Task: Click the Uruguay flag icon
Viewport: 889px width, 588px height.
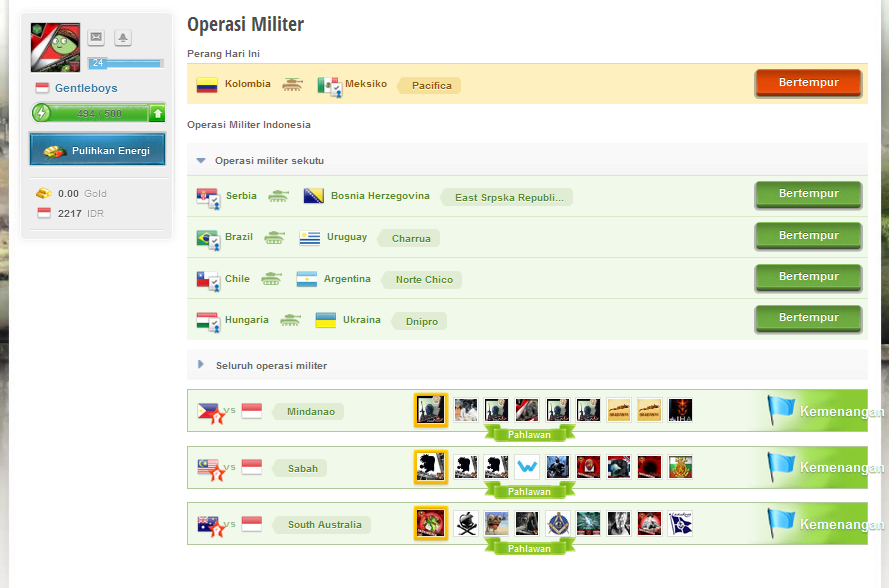Action: 310,238
